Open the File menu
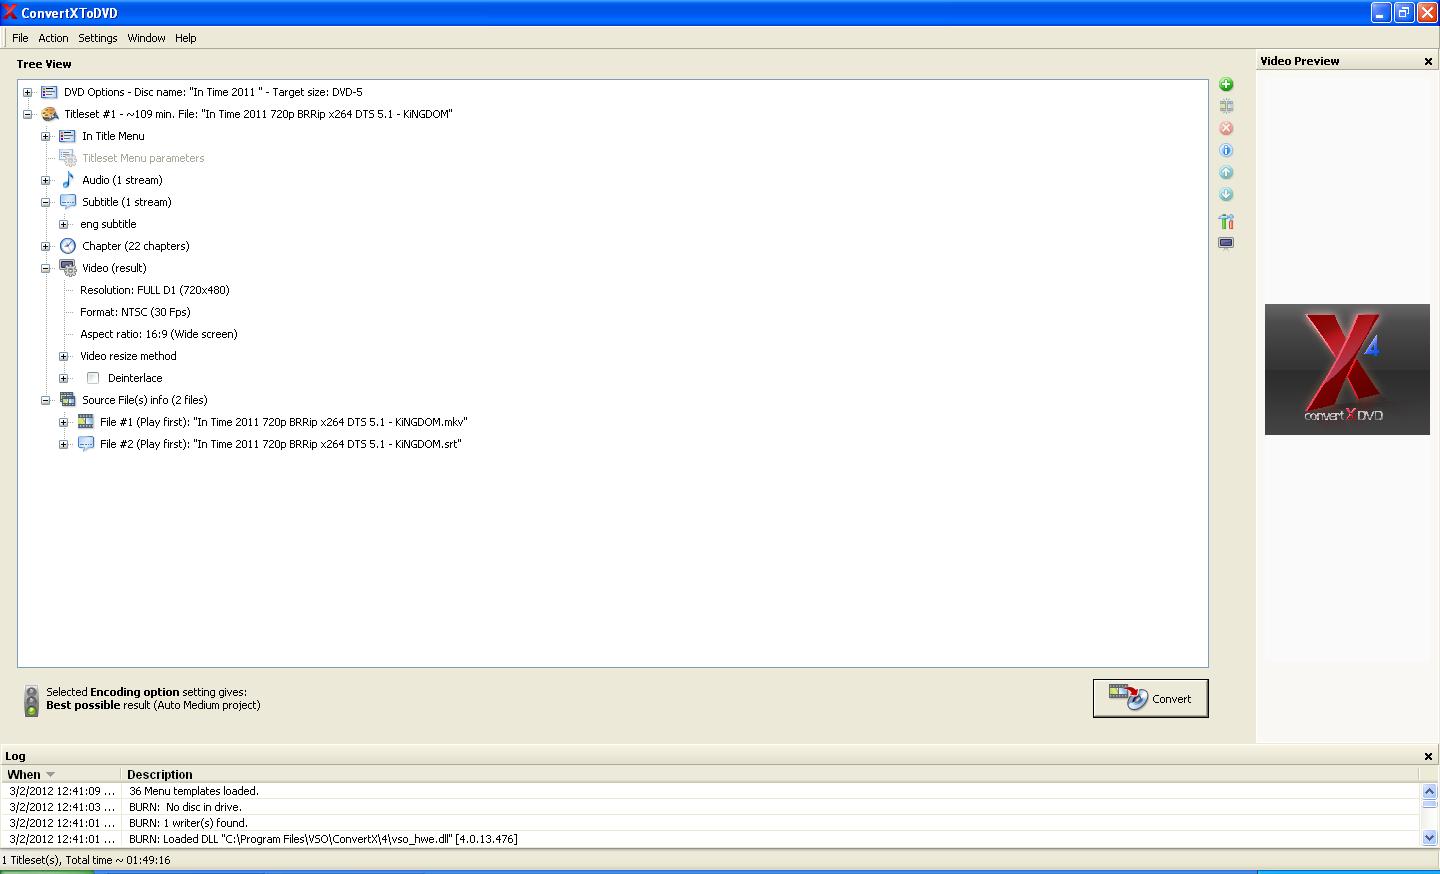The height and width of the screenshot is (874, 1440). pos(20,38)
